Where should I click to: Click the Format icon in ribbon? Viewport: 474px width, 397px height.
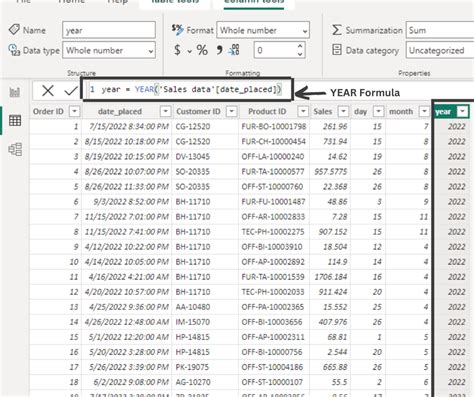pos(178,29)
